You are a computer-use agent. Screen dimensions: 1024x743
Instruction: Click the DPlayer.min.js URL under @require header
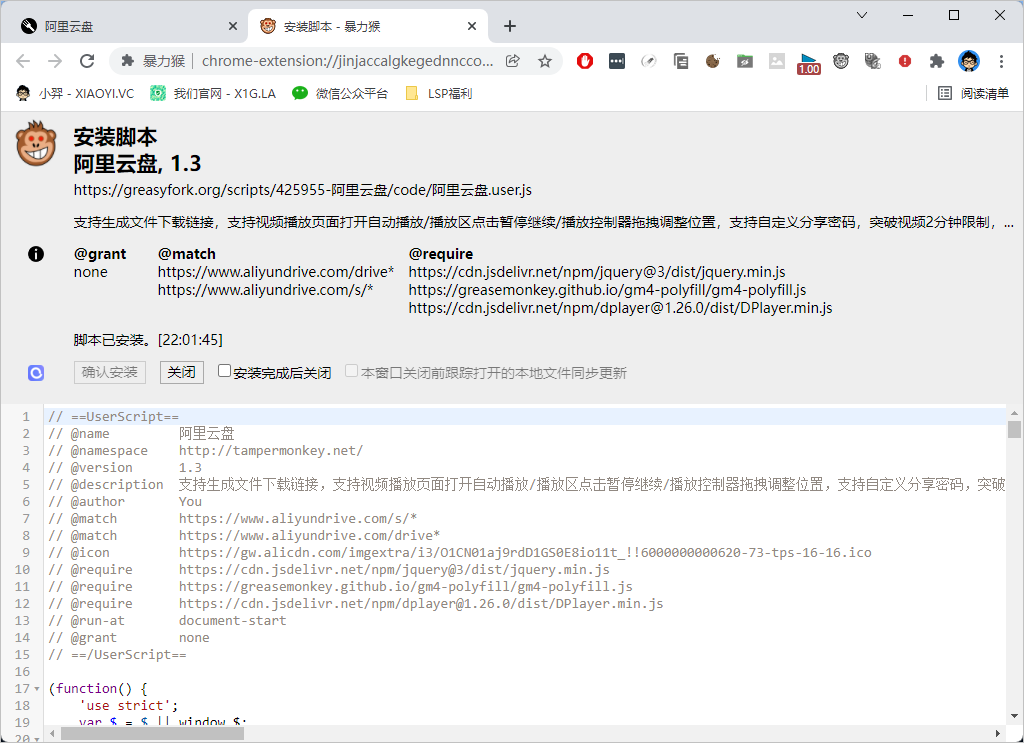(x=620, y=308)
